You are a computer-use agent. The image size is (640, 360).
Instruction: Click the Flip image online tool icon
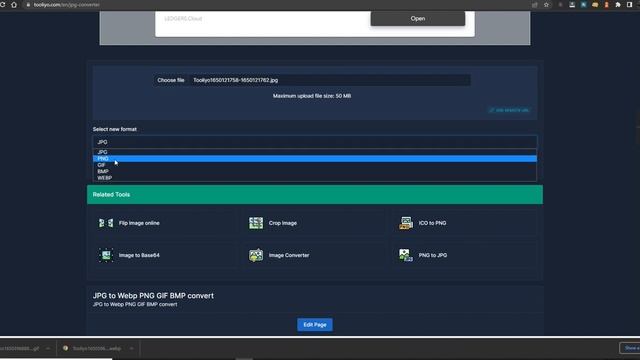(x=106, y=223)
